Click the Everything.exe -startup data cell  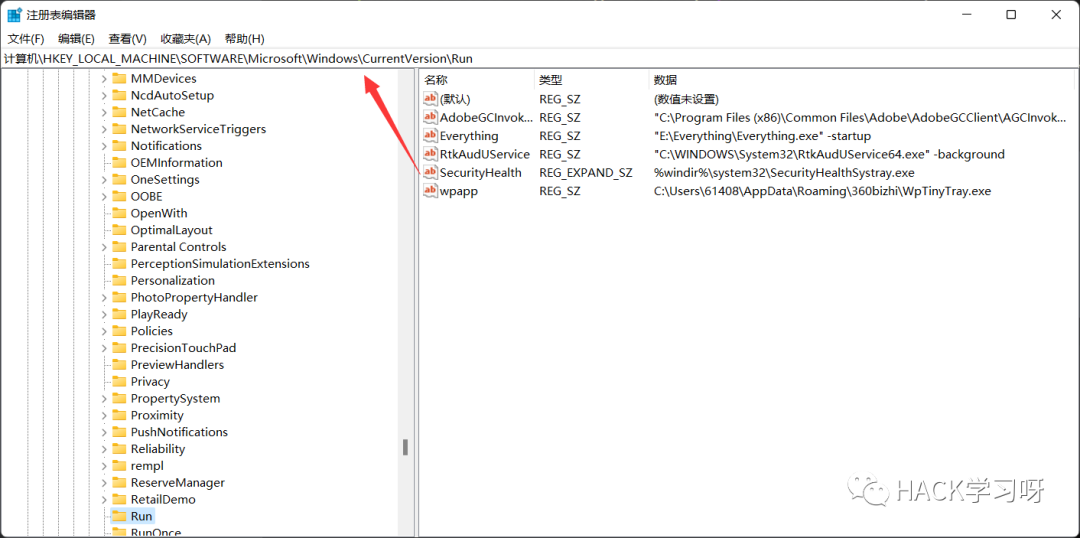[x=762, y=136]
